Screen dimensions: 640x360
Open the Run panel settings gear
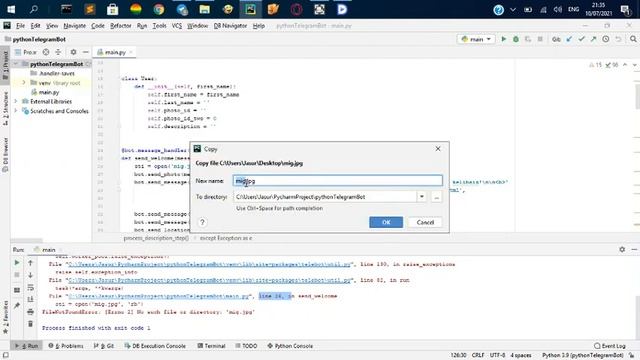(622, 249)
